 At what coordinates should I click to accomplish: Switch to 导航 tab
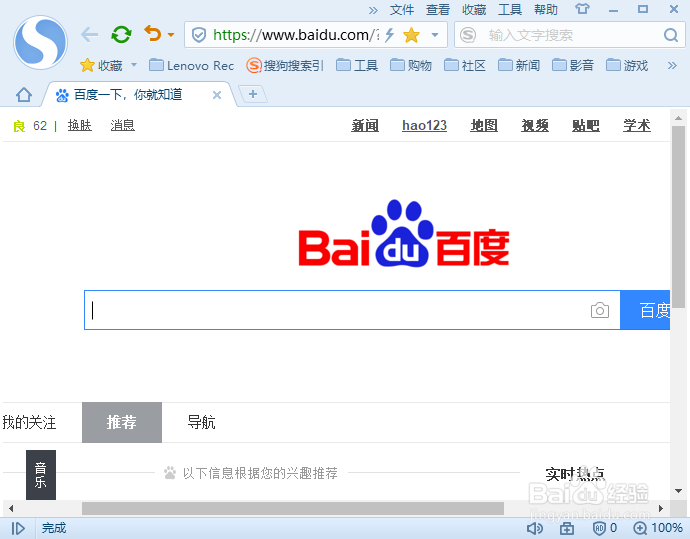pyautogui.click(x=201, y=422)
